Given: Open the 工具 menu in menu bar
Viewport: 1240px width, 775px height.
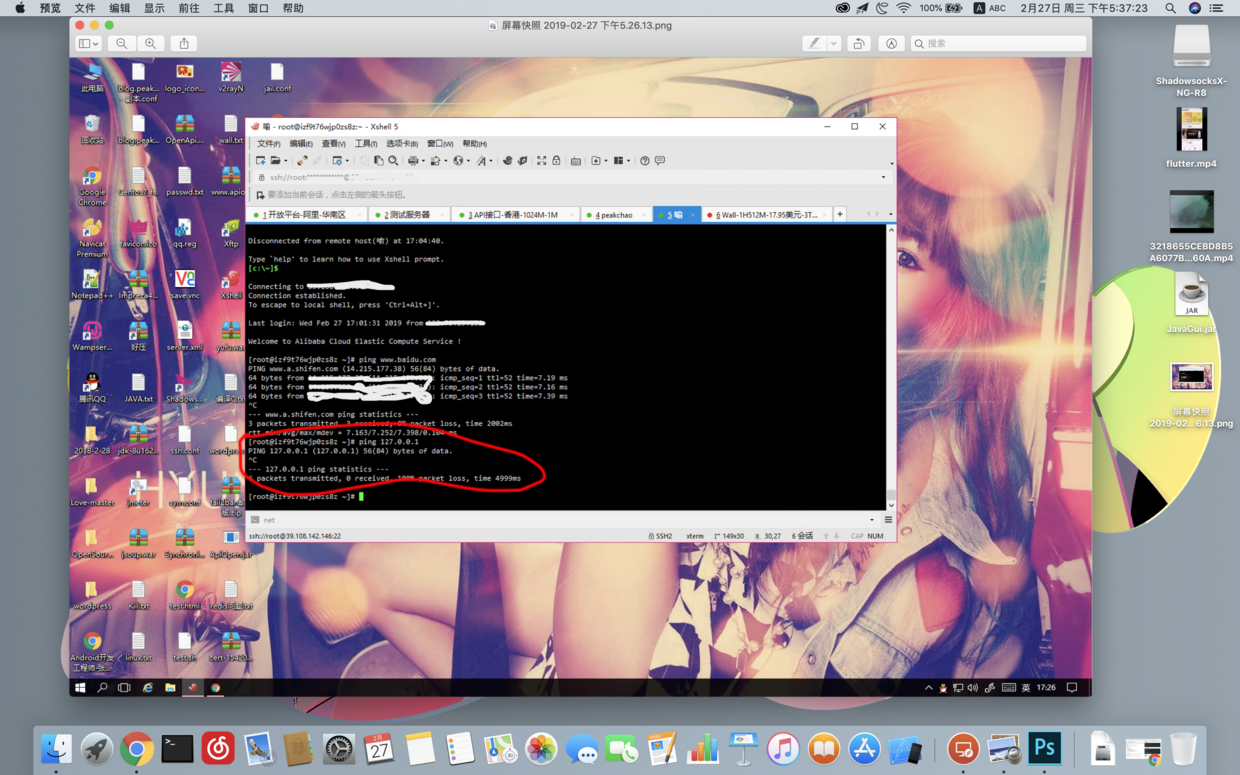Looking at the screenshot, I should [x=224, y=8].
